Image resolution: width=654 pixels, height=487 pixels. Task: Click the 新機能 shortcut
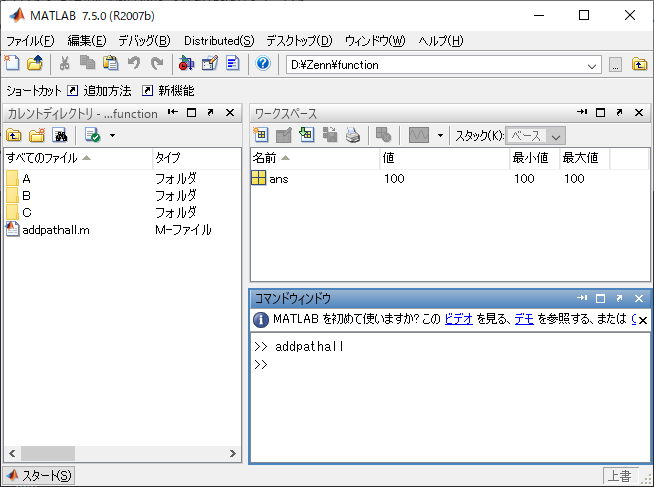[169, 90]
